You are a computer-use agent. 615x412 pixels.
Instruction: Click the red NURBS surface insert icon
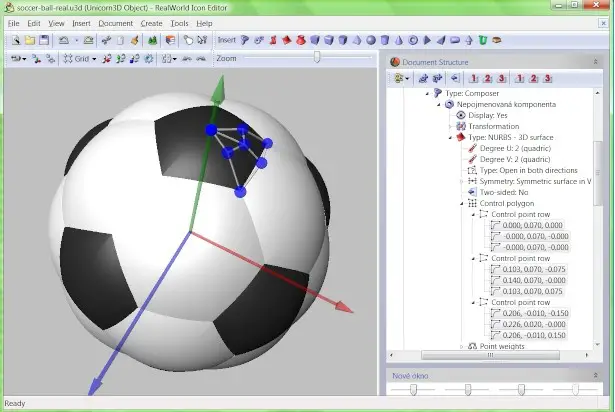click(x=287, y=40)
